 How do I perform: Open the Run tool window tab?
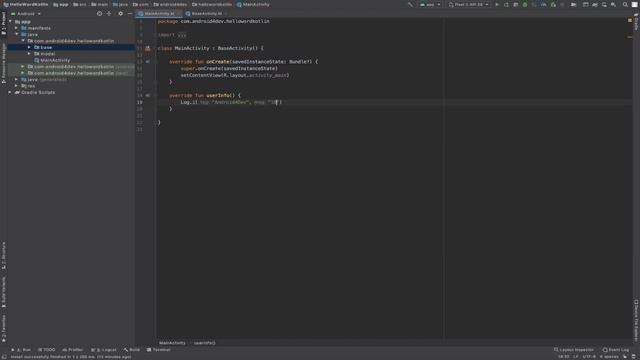(x=21, y=350)
